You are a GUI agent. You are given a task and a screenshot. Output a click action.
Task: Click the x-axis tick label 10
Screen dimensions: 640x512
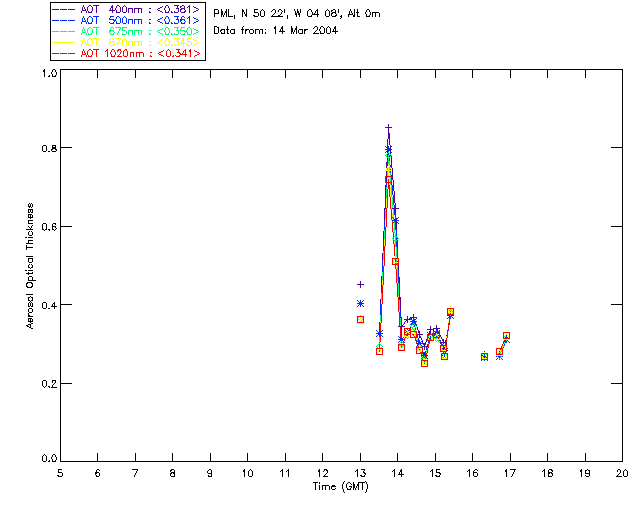pos(247,473)
